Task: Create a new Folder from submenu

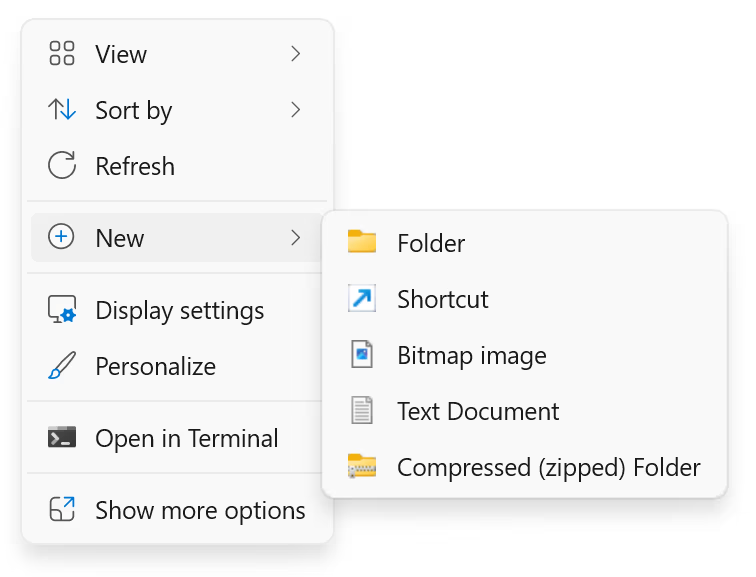Action: tap(525, 242)
